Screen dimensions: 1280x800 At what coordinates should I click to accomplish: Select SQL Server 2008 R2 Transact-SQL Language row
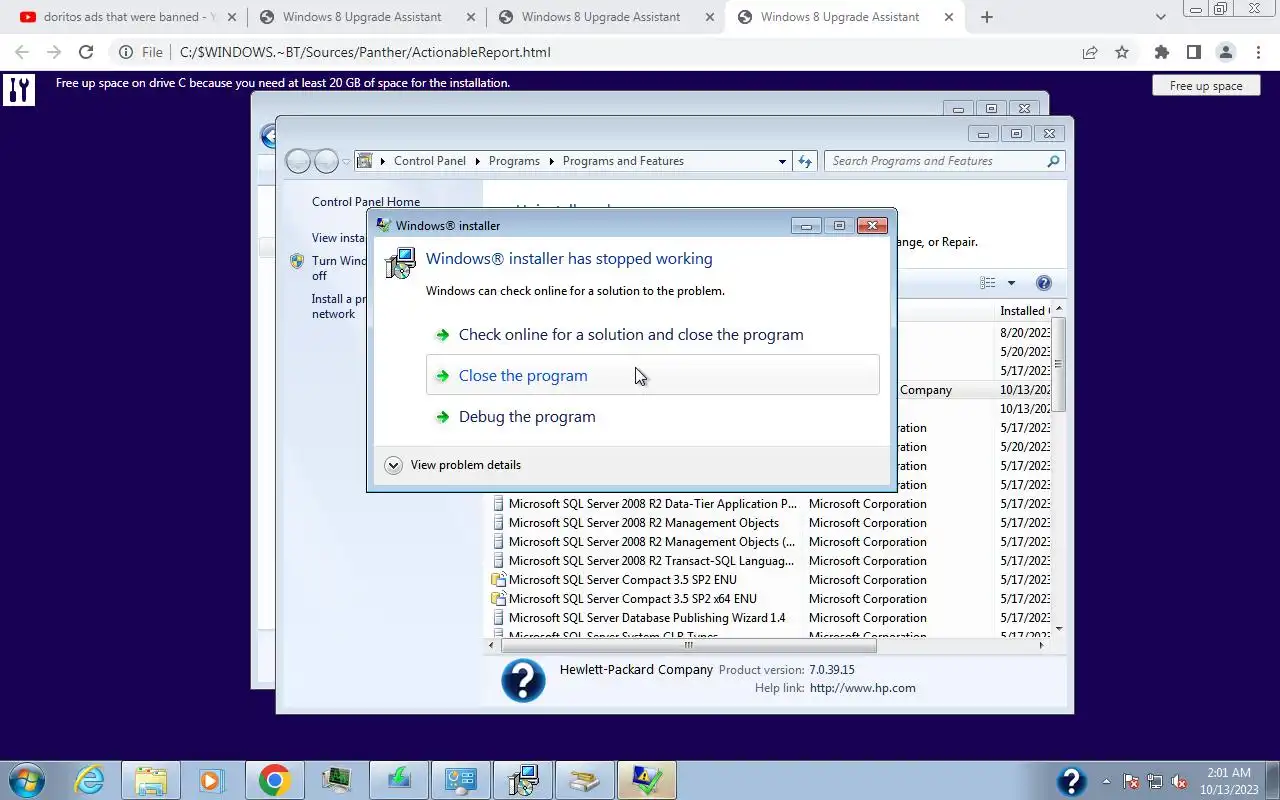click(x=652, y=561)
